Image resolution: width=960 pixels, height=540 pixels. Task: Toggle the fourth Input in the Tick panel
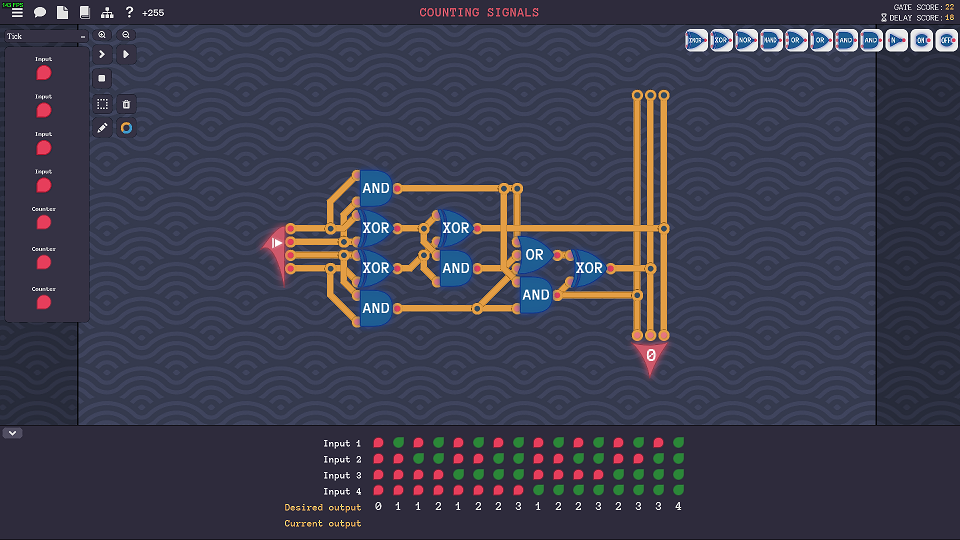[x=44, y=186]
